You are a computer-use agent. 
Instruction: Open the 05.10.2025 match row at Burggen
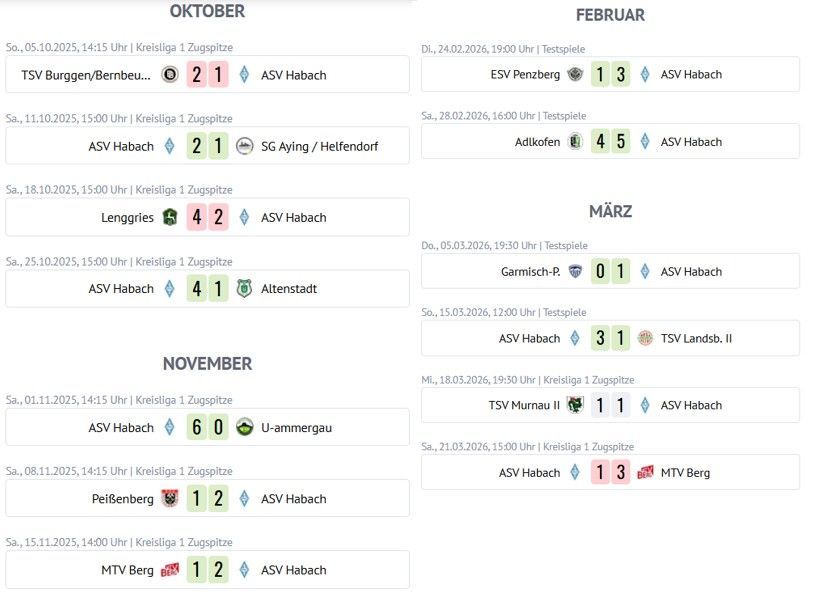pos(207,75)
